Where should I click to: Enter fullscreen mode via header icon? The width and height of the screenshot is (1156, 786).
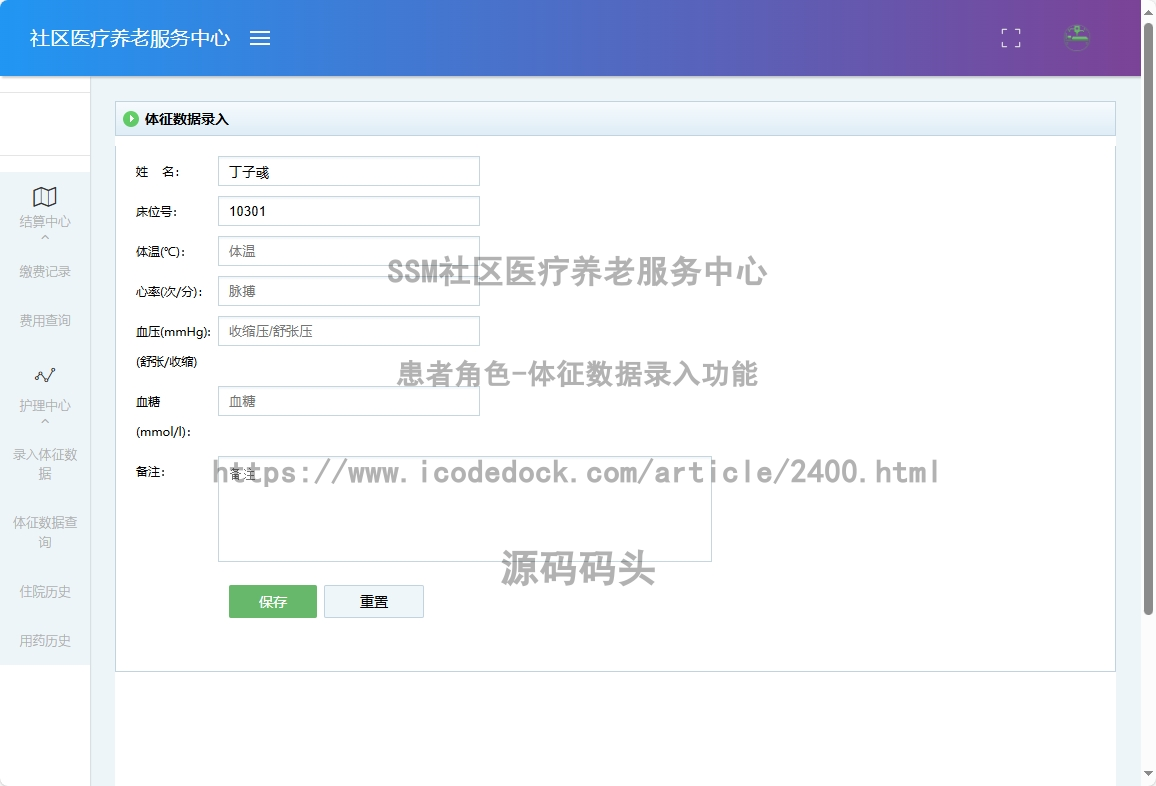(x=1011, y=38)
